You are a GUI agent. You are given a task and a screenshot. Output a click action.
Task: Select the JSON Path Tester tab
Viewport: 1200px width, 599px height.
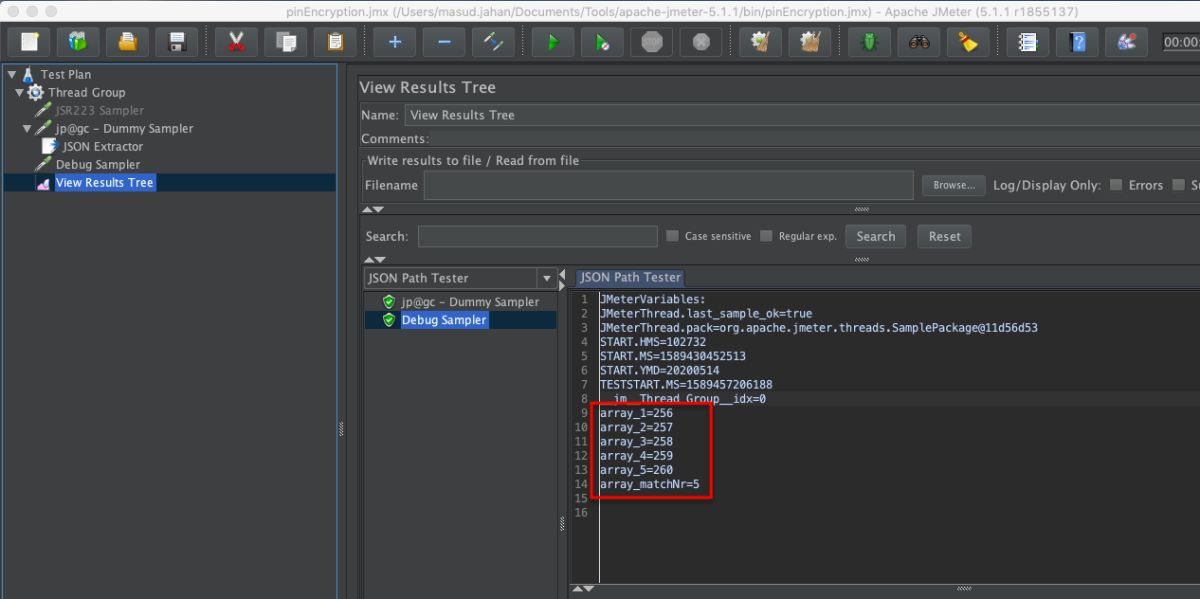[x=630, y=277]
